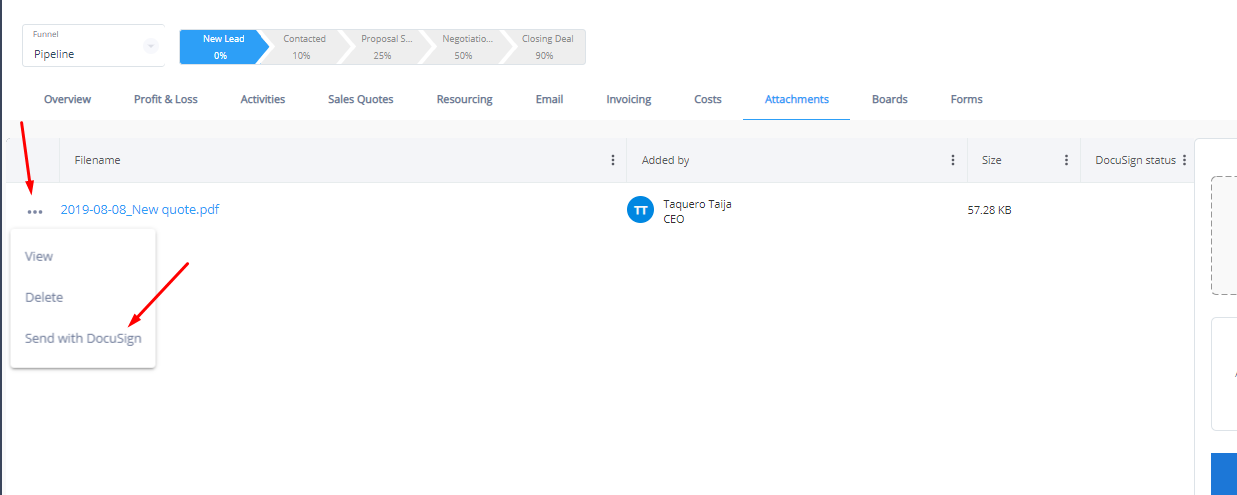Set pipeline stage to Contacted 10%
Viewport: 1237px width, 495px height.
[303, 47]
